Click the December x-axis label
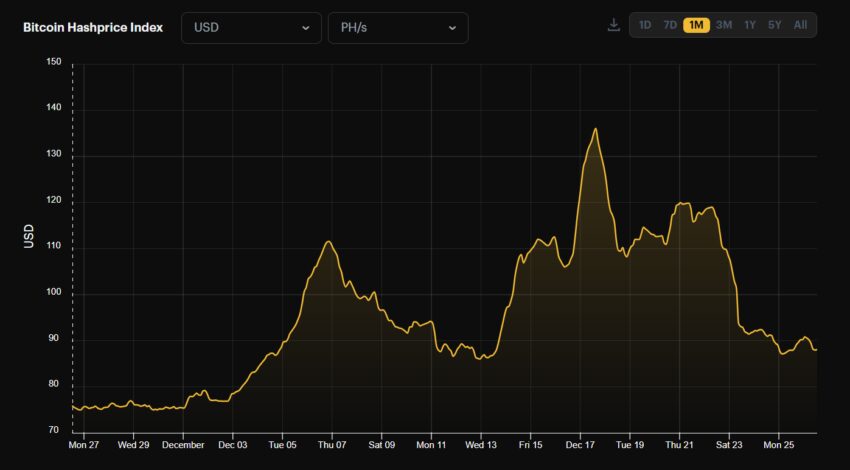Screen dimensions: 850x470 pyautogui.click(x=183, y=445)
